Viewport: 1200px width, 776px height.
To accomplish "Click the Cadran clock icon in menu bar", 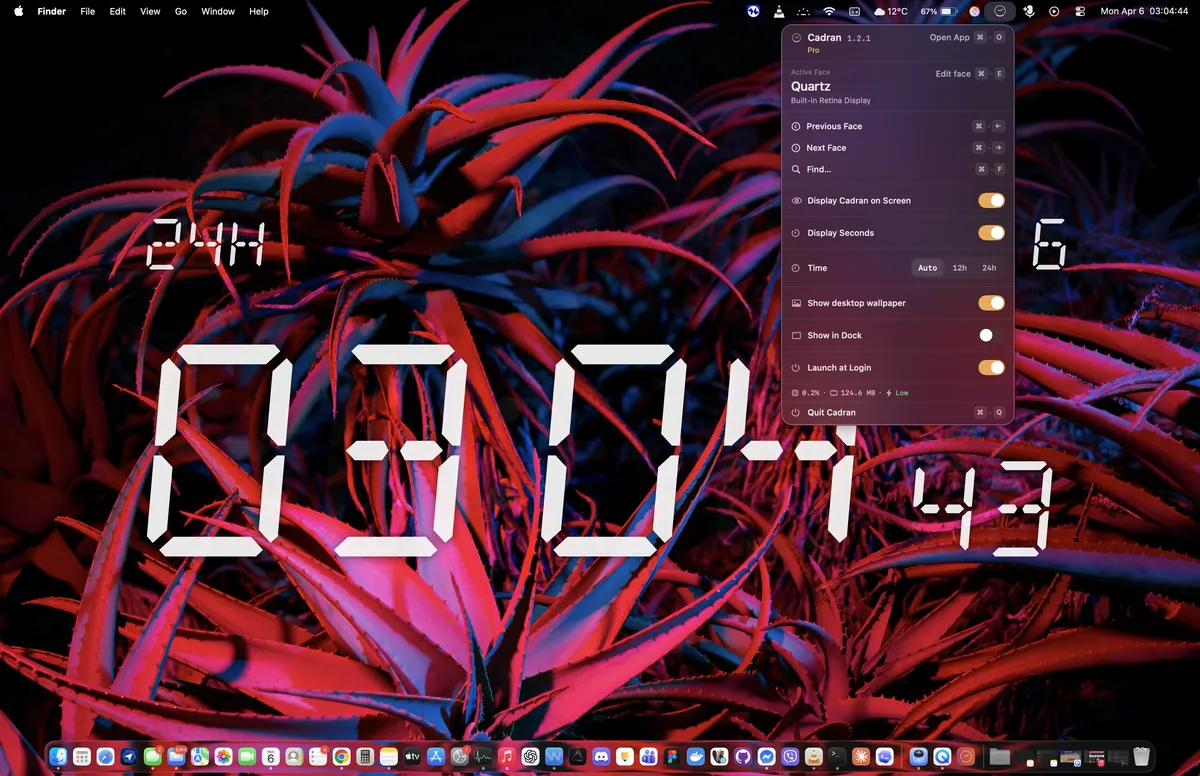I will (x=1000, y=11).
